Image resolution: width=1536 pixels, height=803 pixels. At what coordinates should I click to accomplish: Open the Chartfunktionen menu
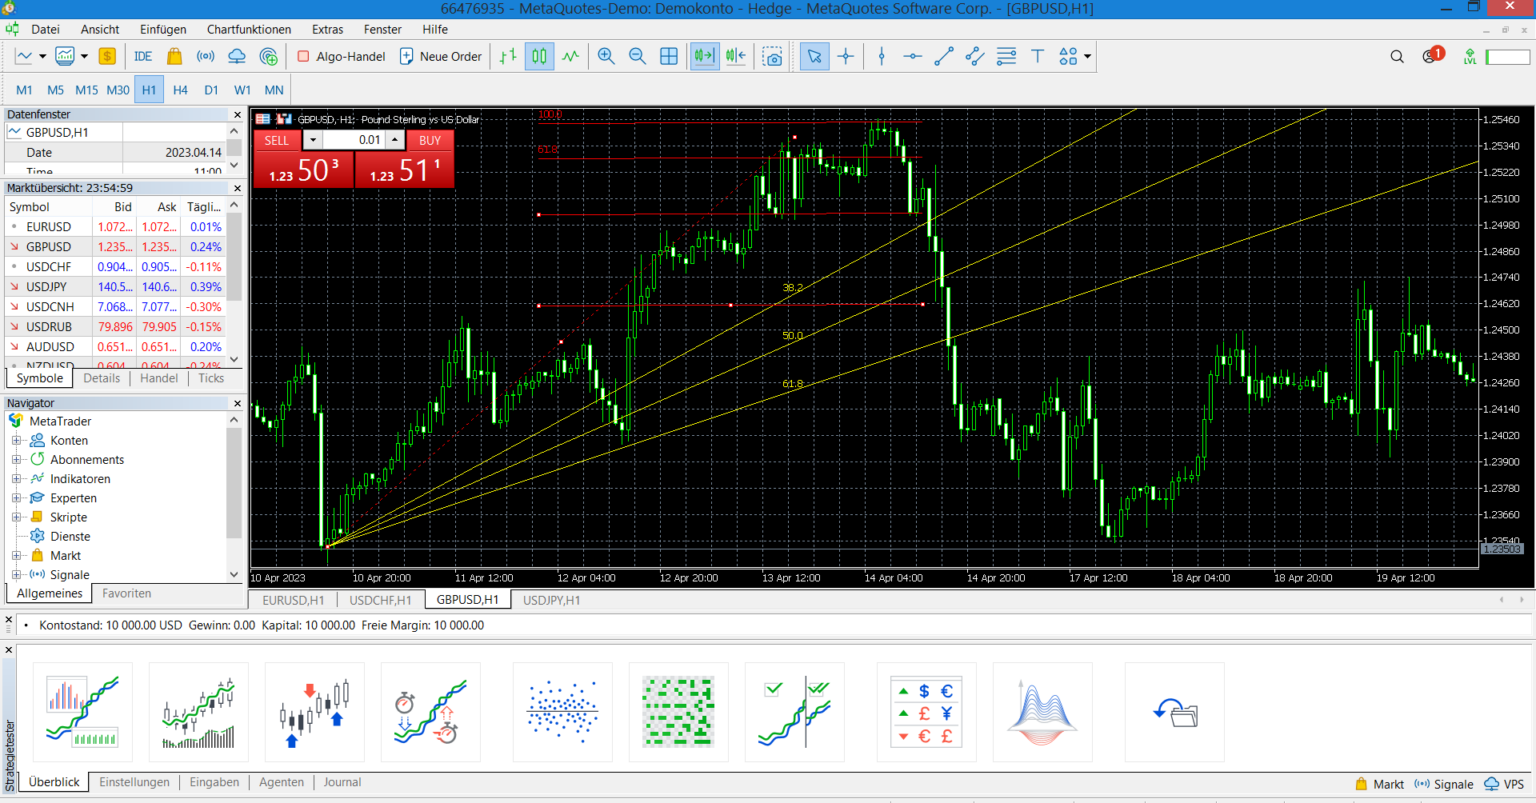[249, 29]
